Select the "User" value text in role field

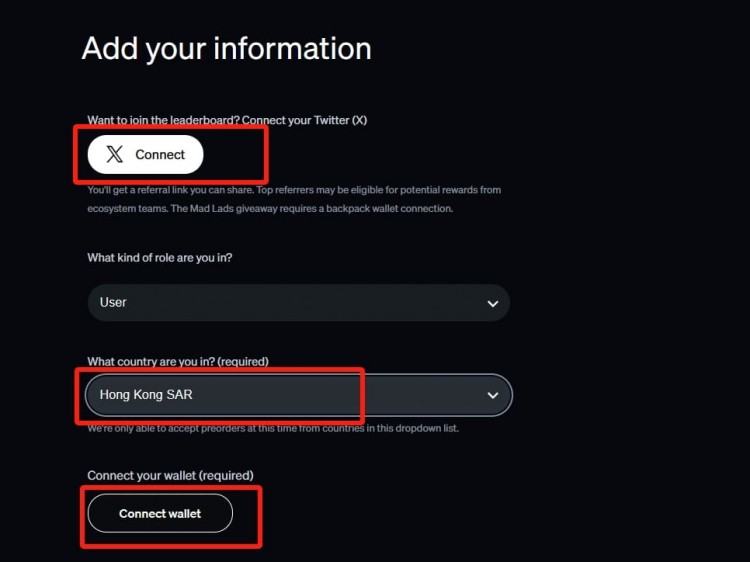click(113, 302)
